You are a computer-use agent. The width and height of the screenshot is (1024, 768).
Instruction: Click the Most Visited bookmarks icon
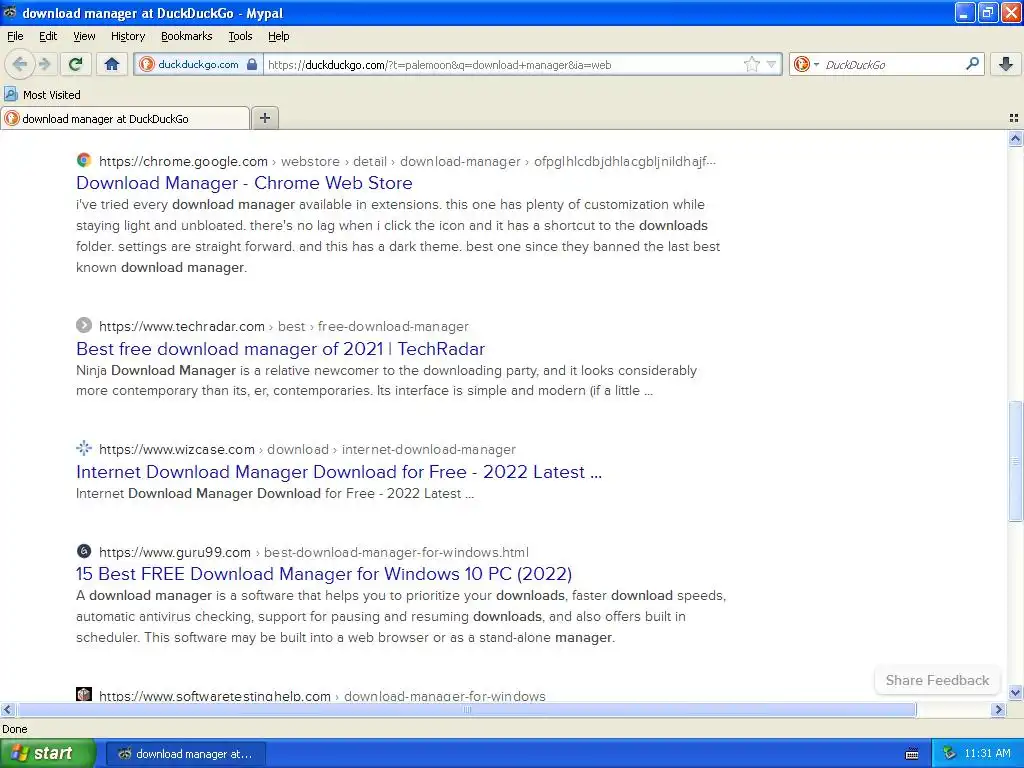point(11,95)
